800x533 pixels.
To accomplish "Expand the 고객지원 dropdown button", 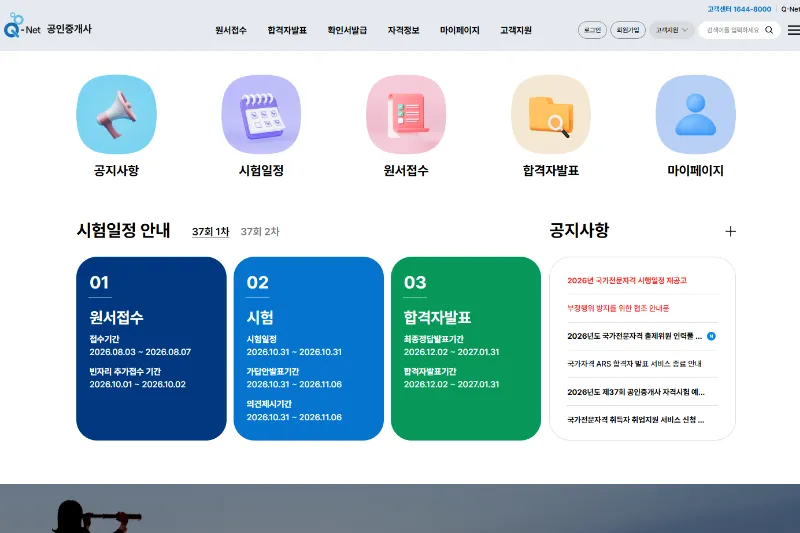I will (x=671, y=30).
